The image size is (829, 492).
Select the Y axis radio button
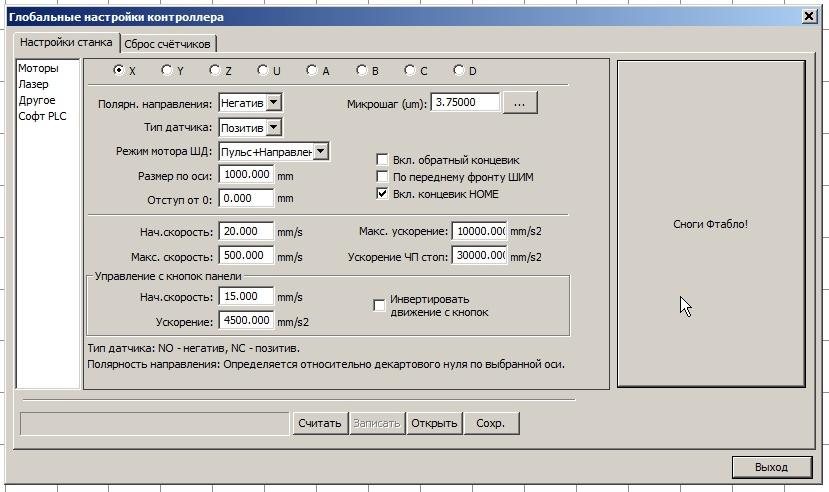point(168,71)
